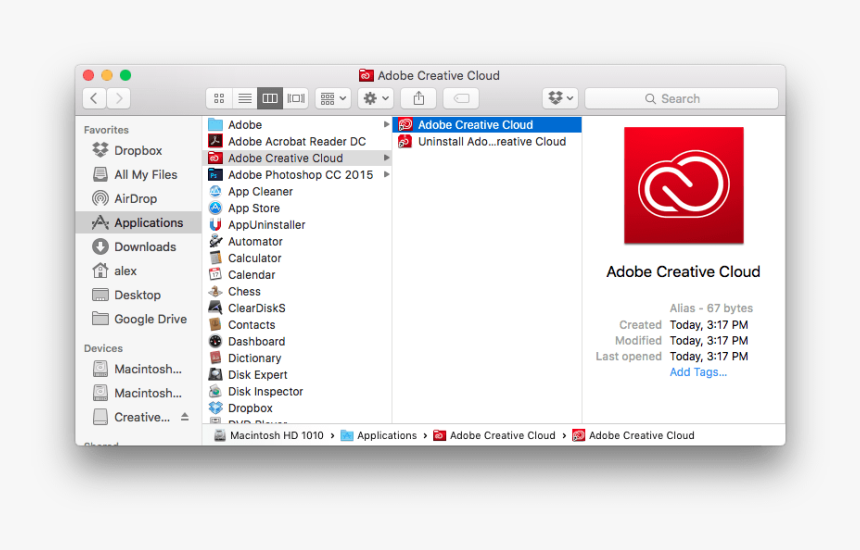Expand the Adobe Photoshop CC 2015 arrow
This screenshot has width=860, height=550.
(x=387, y=175)
